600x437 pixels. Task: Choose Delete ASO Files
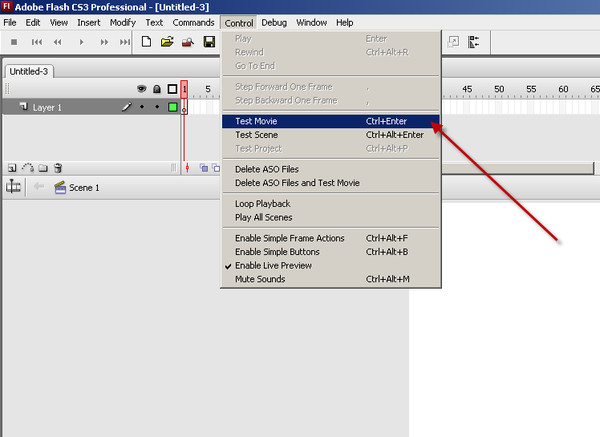click(331, 169)
